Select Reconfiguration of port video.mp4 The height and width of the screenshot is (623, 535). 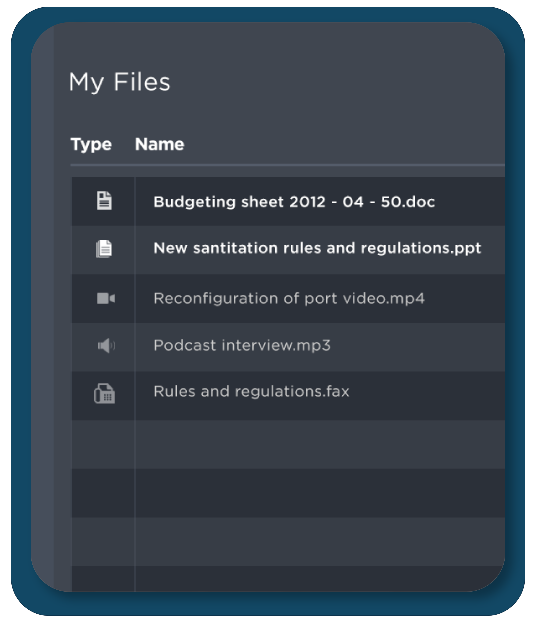click(289, 298)
